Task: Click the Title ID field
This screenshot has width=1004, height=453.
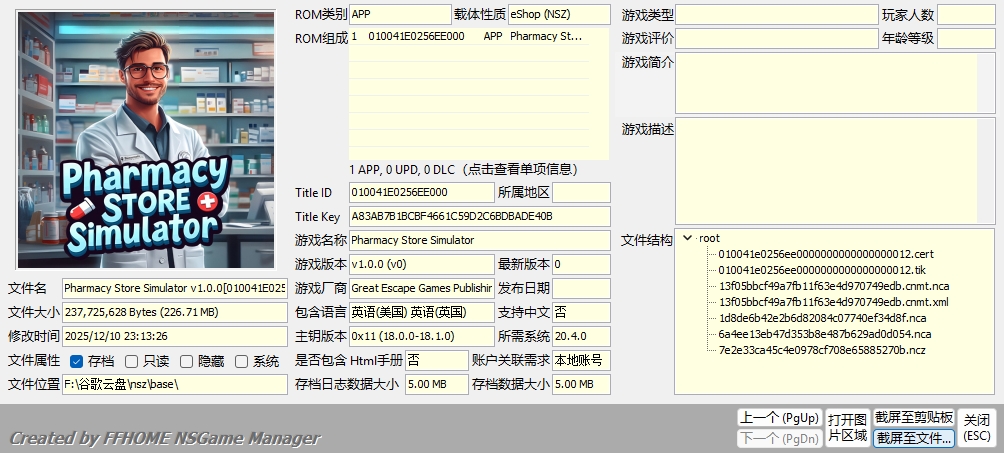Action: pyautogui.click(x=422, y=192)
